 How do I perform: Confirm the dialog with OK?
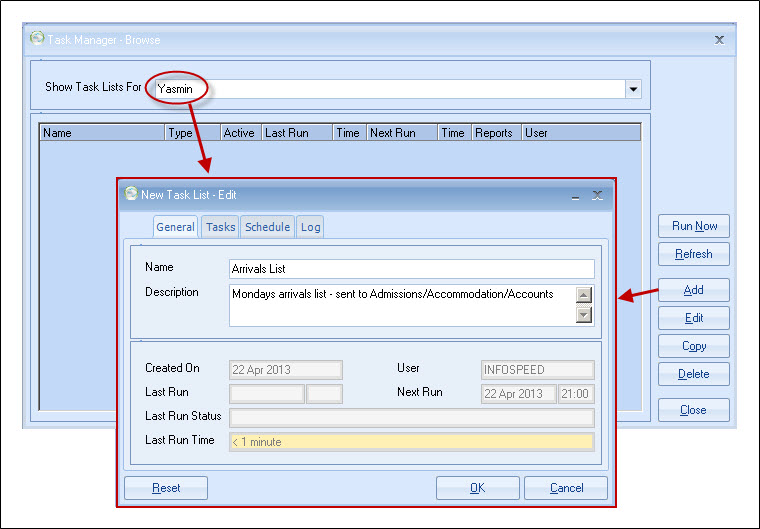tap(477, 488)
